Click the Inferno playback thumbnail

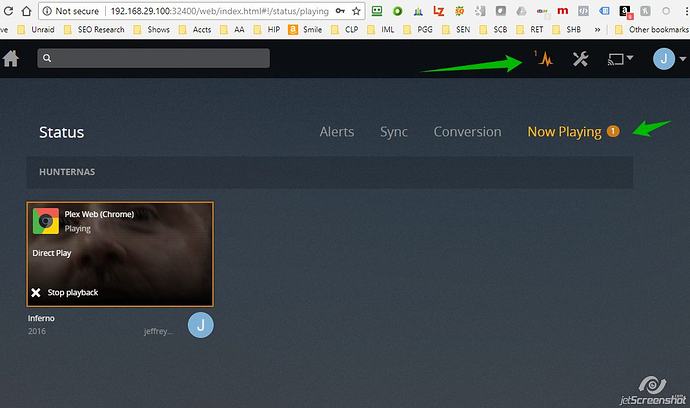[x=120, y=254]
